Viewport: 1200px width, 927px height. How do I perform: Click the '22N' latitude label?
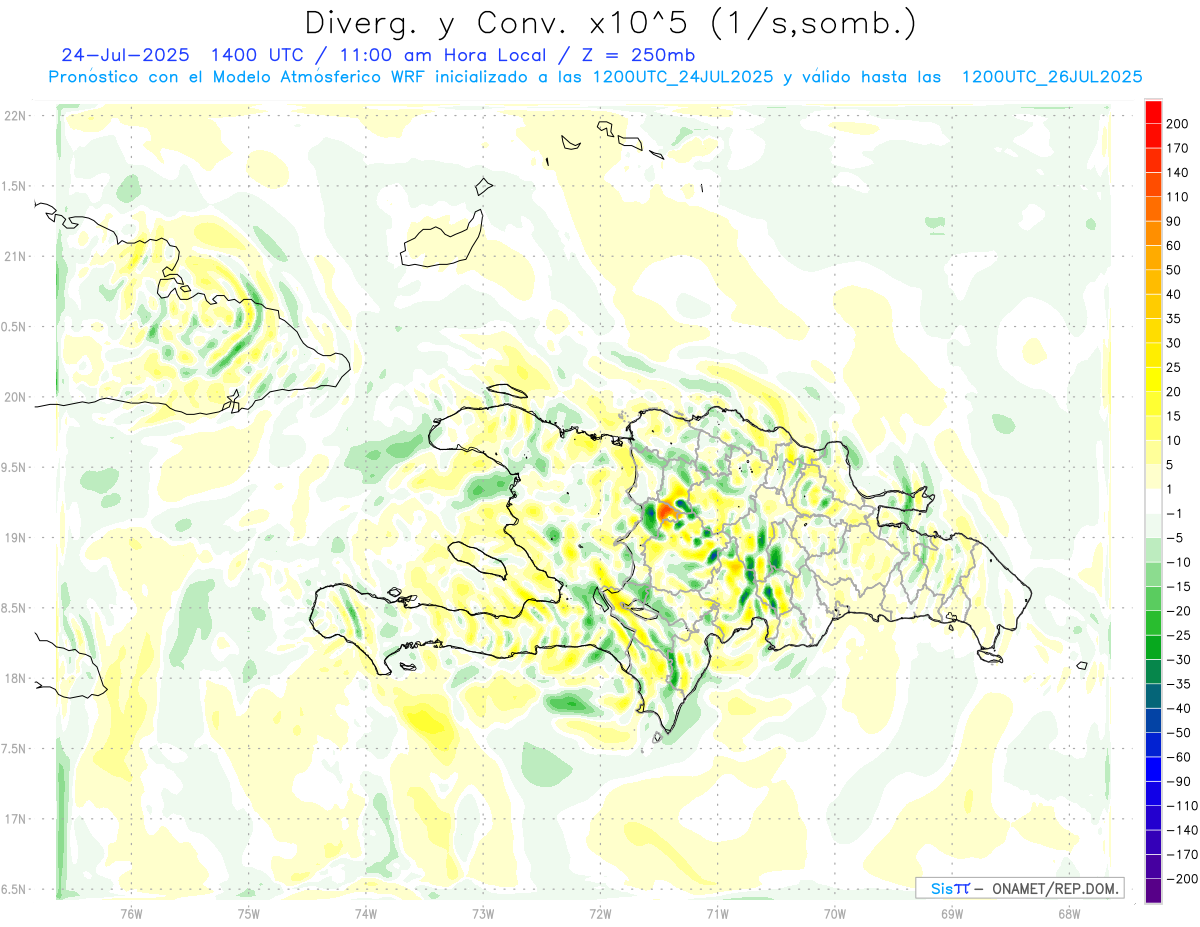(x=14, y=116)
